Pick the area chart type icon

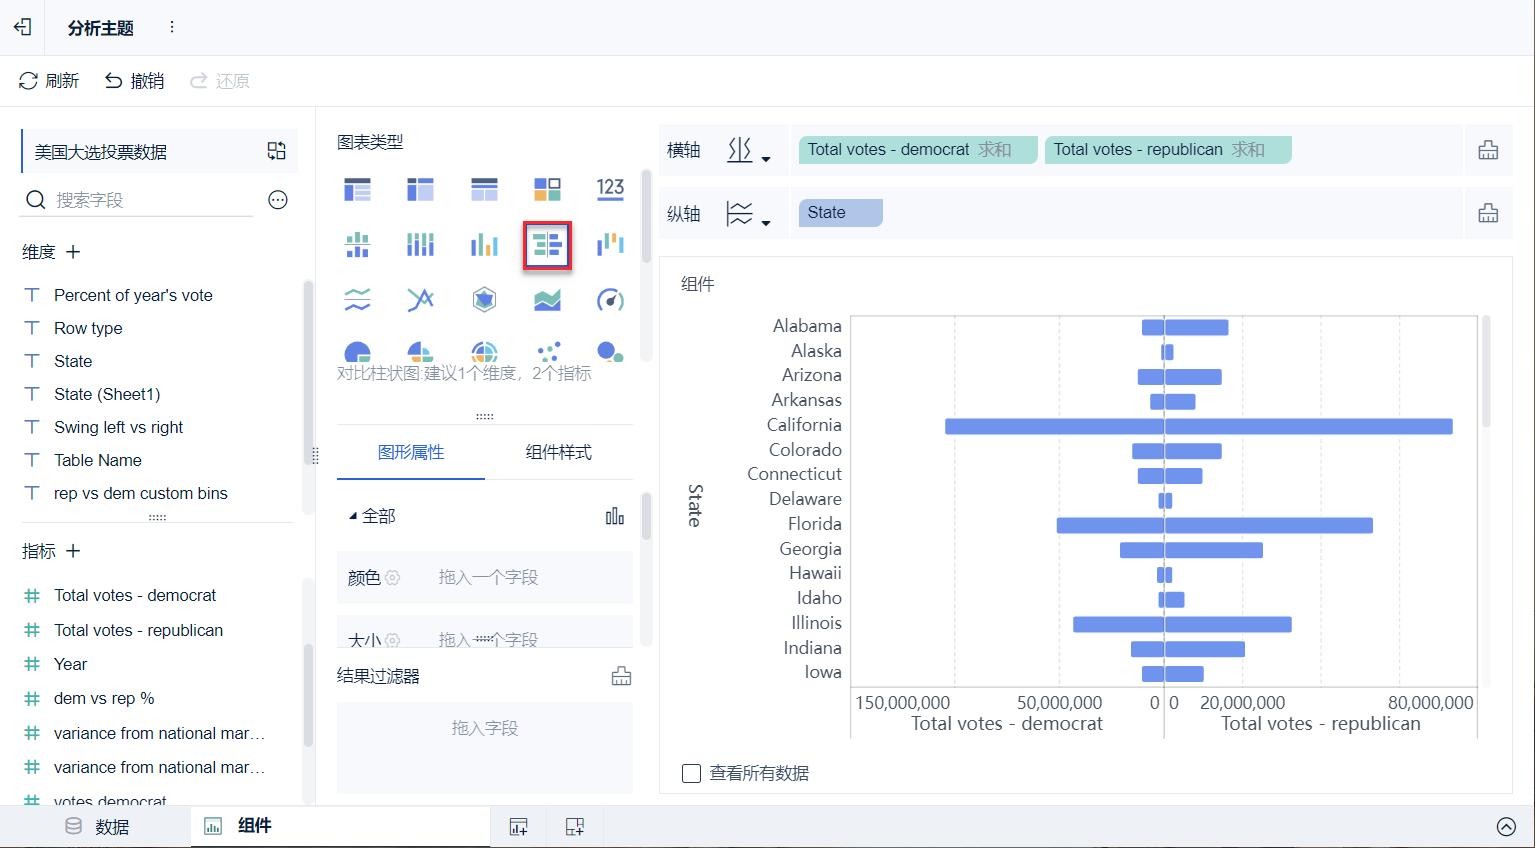tap(547, 300)
